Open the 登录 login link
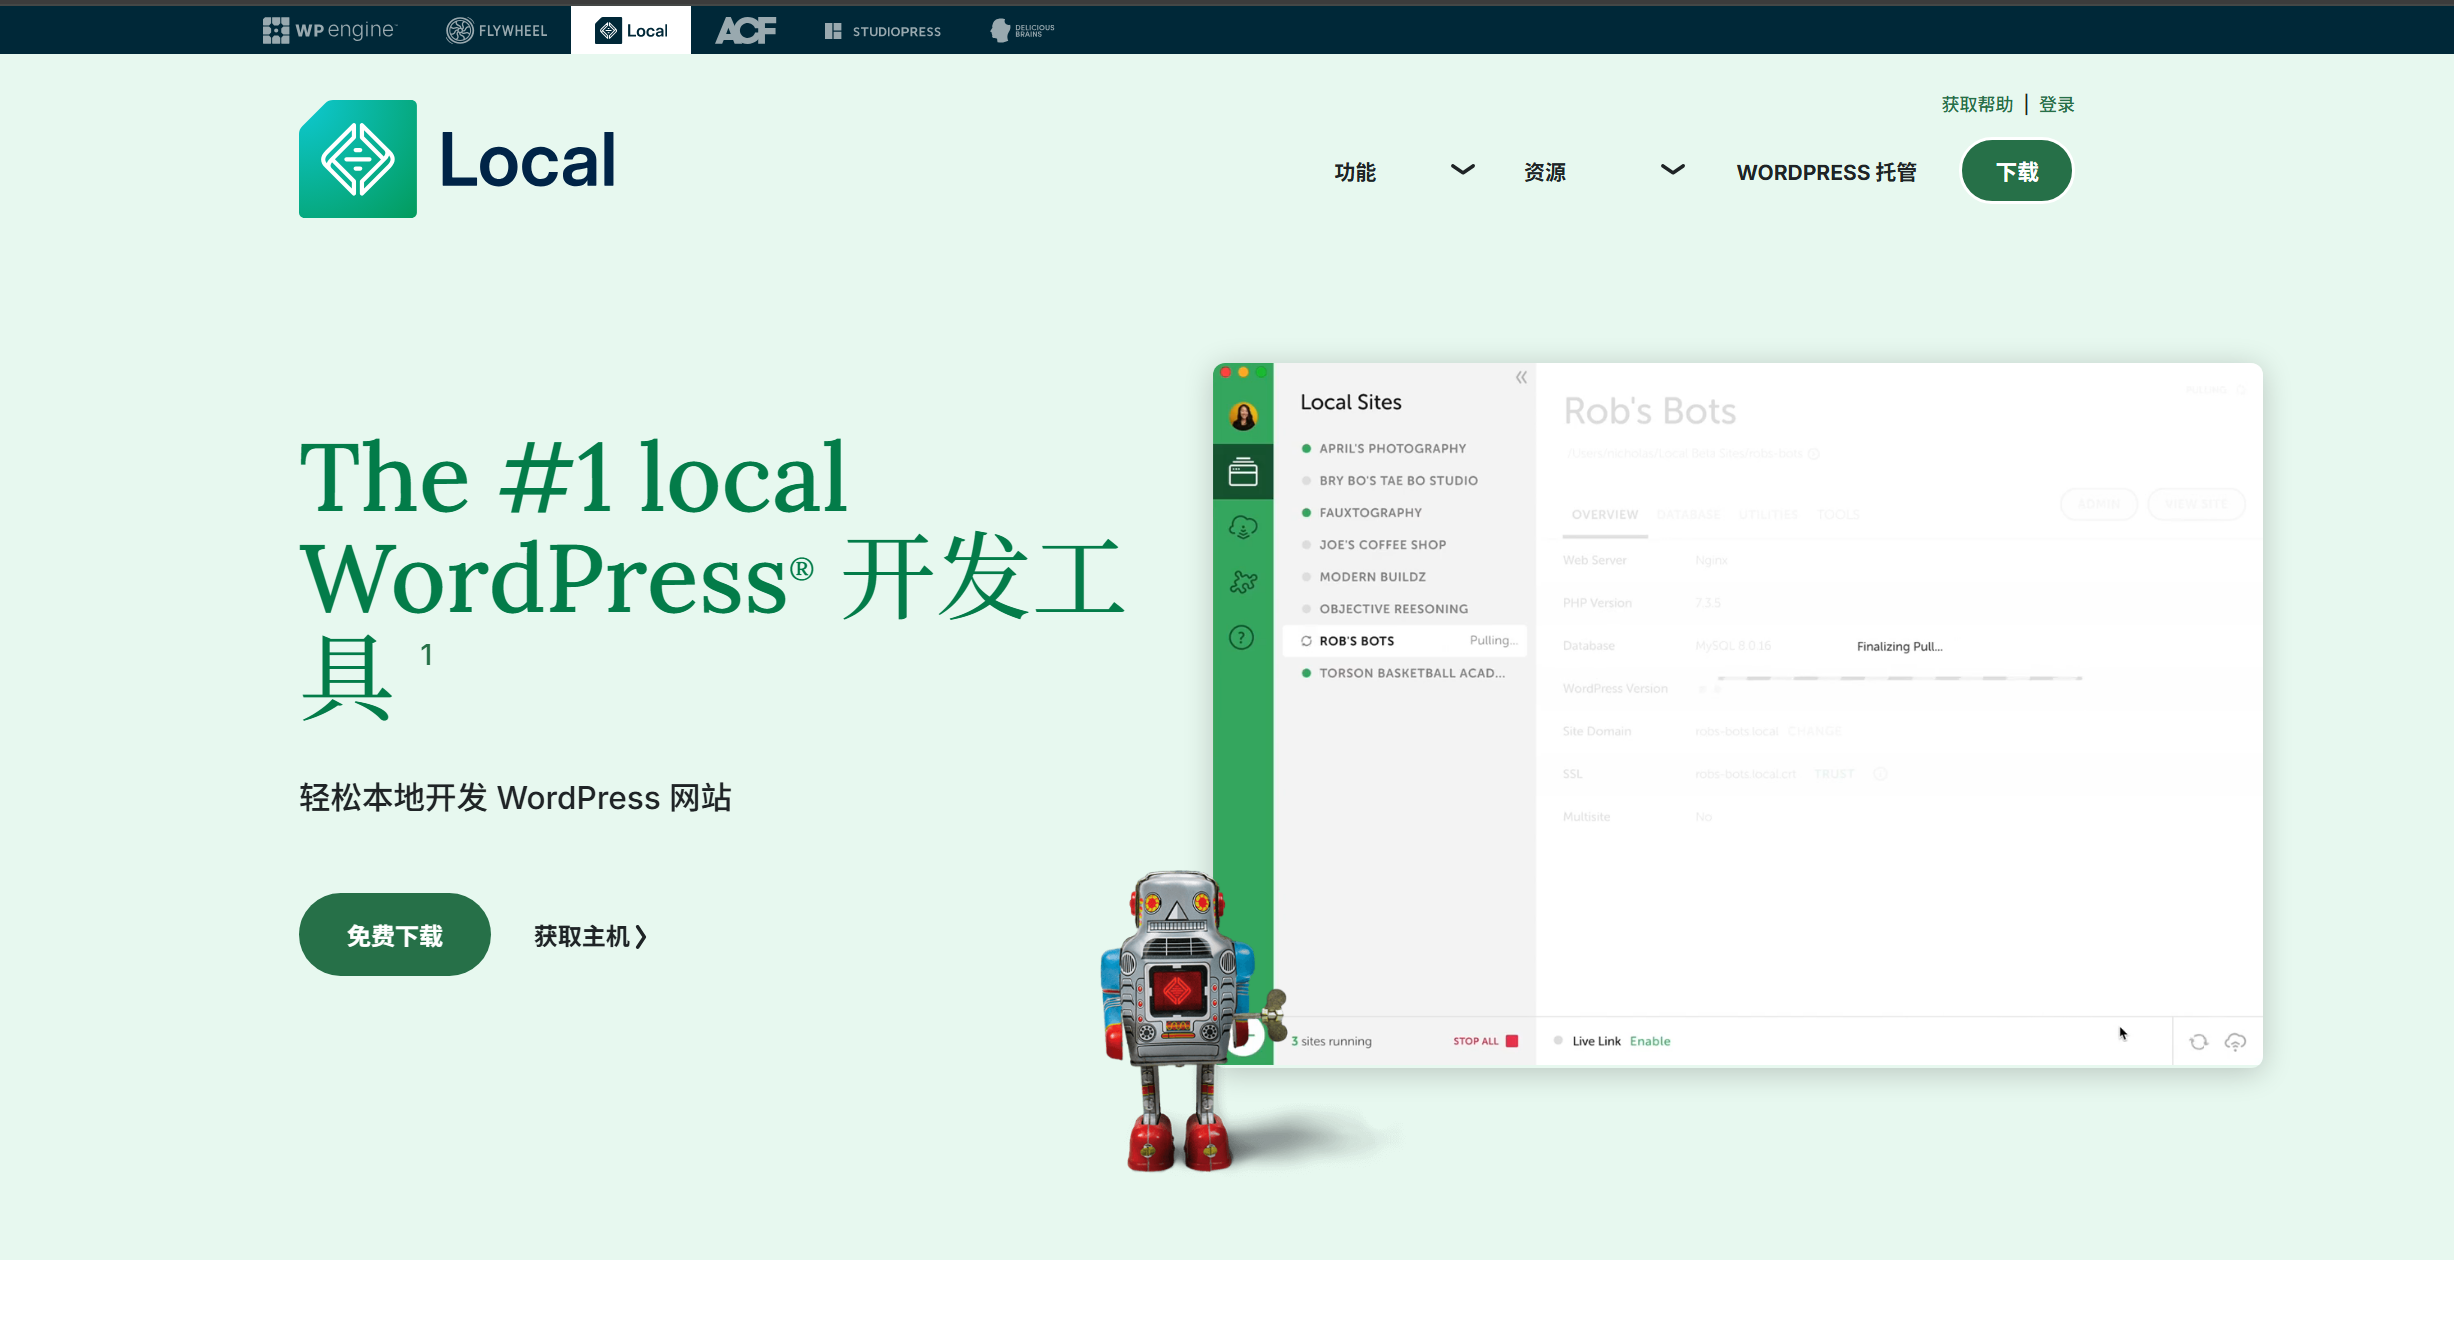Viewport: 2454px width, 1323px height. pyautogui.click(x=2056, y=104)
